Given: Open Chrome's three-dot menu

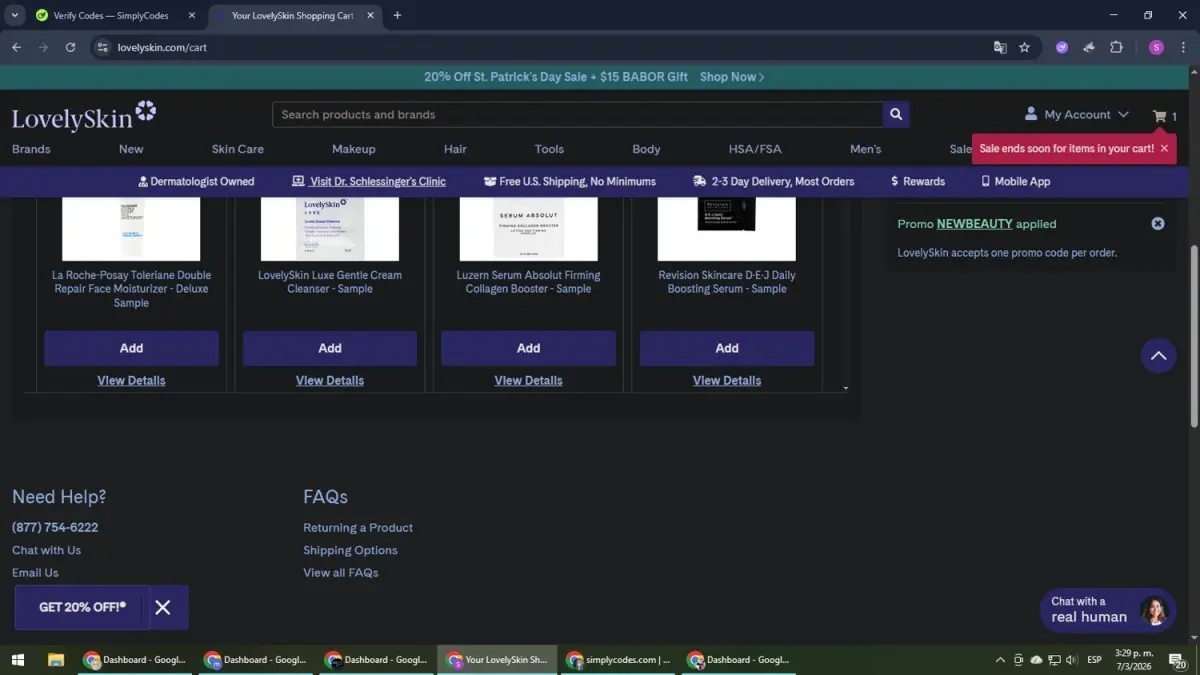Looking at the screenshot, I should (1184, 47).
